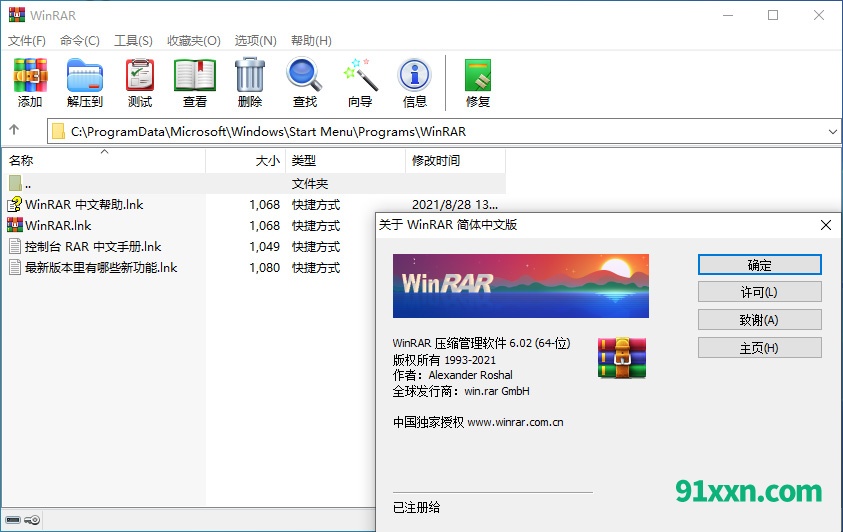Click 致谢(A) button
The height and width of the screenshot is (532, 843).
pos(760,320)
